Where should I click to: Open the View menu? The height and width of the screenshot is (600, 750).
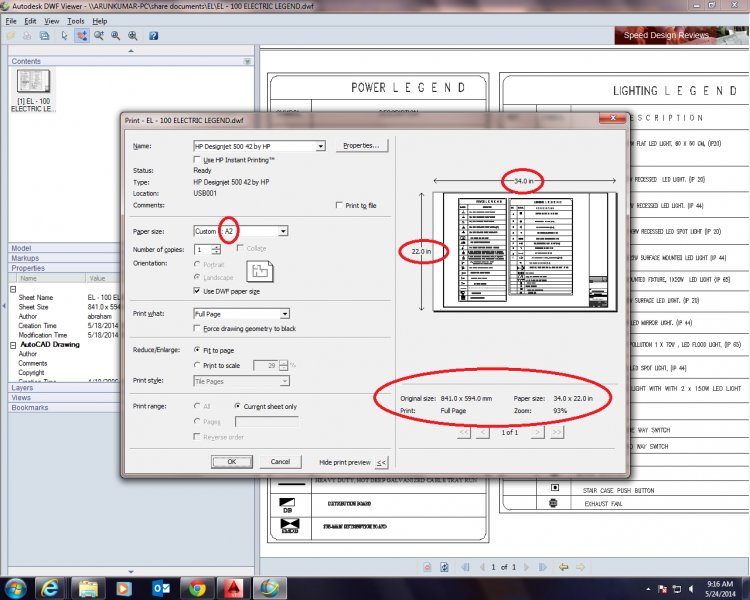point(51,21)
